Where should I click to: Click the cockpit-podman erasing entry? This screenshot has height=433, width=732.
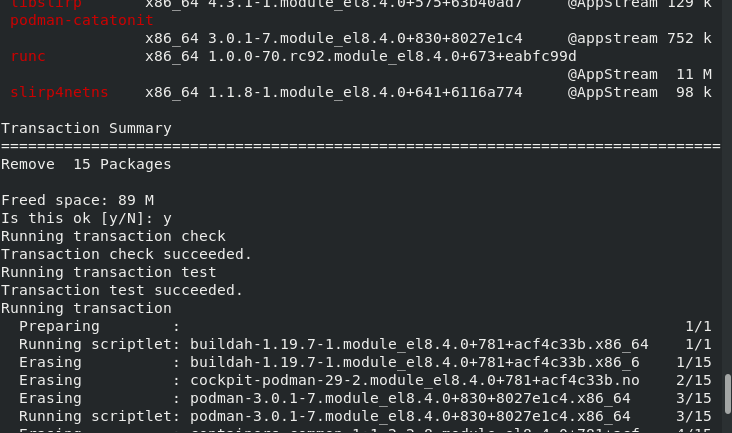415,380
